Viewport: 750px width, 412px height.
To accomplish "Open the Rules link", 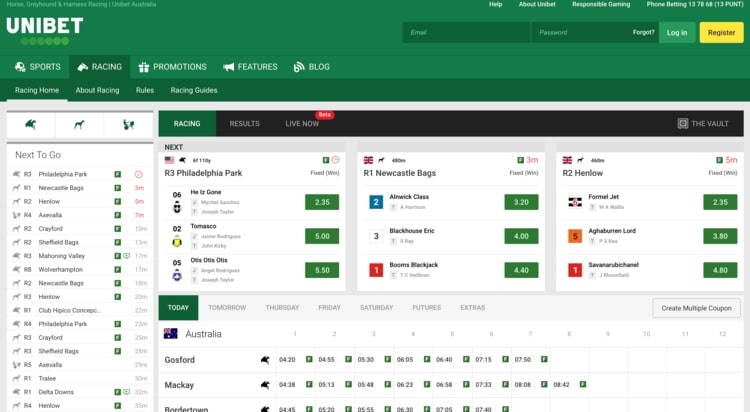I will 144,90.
